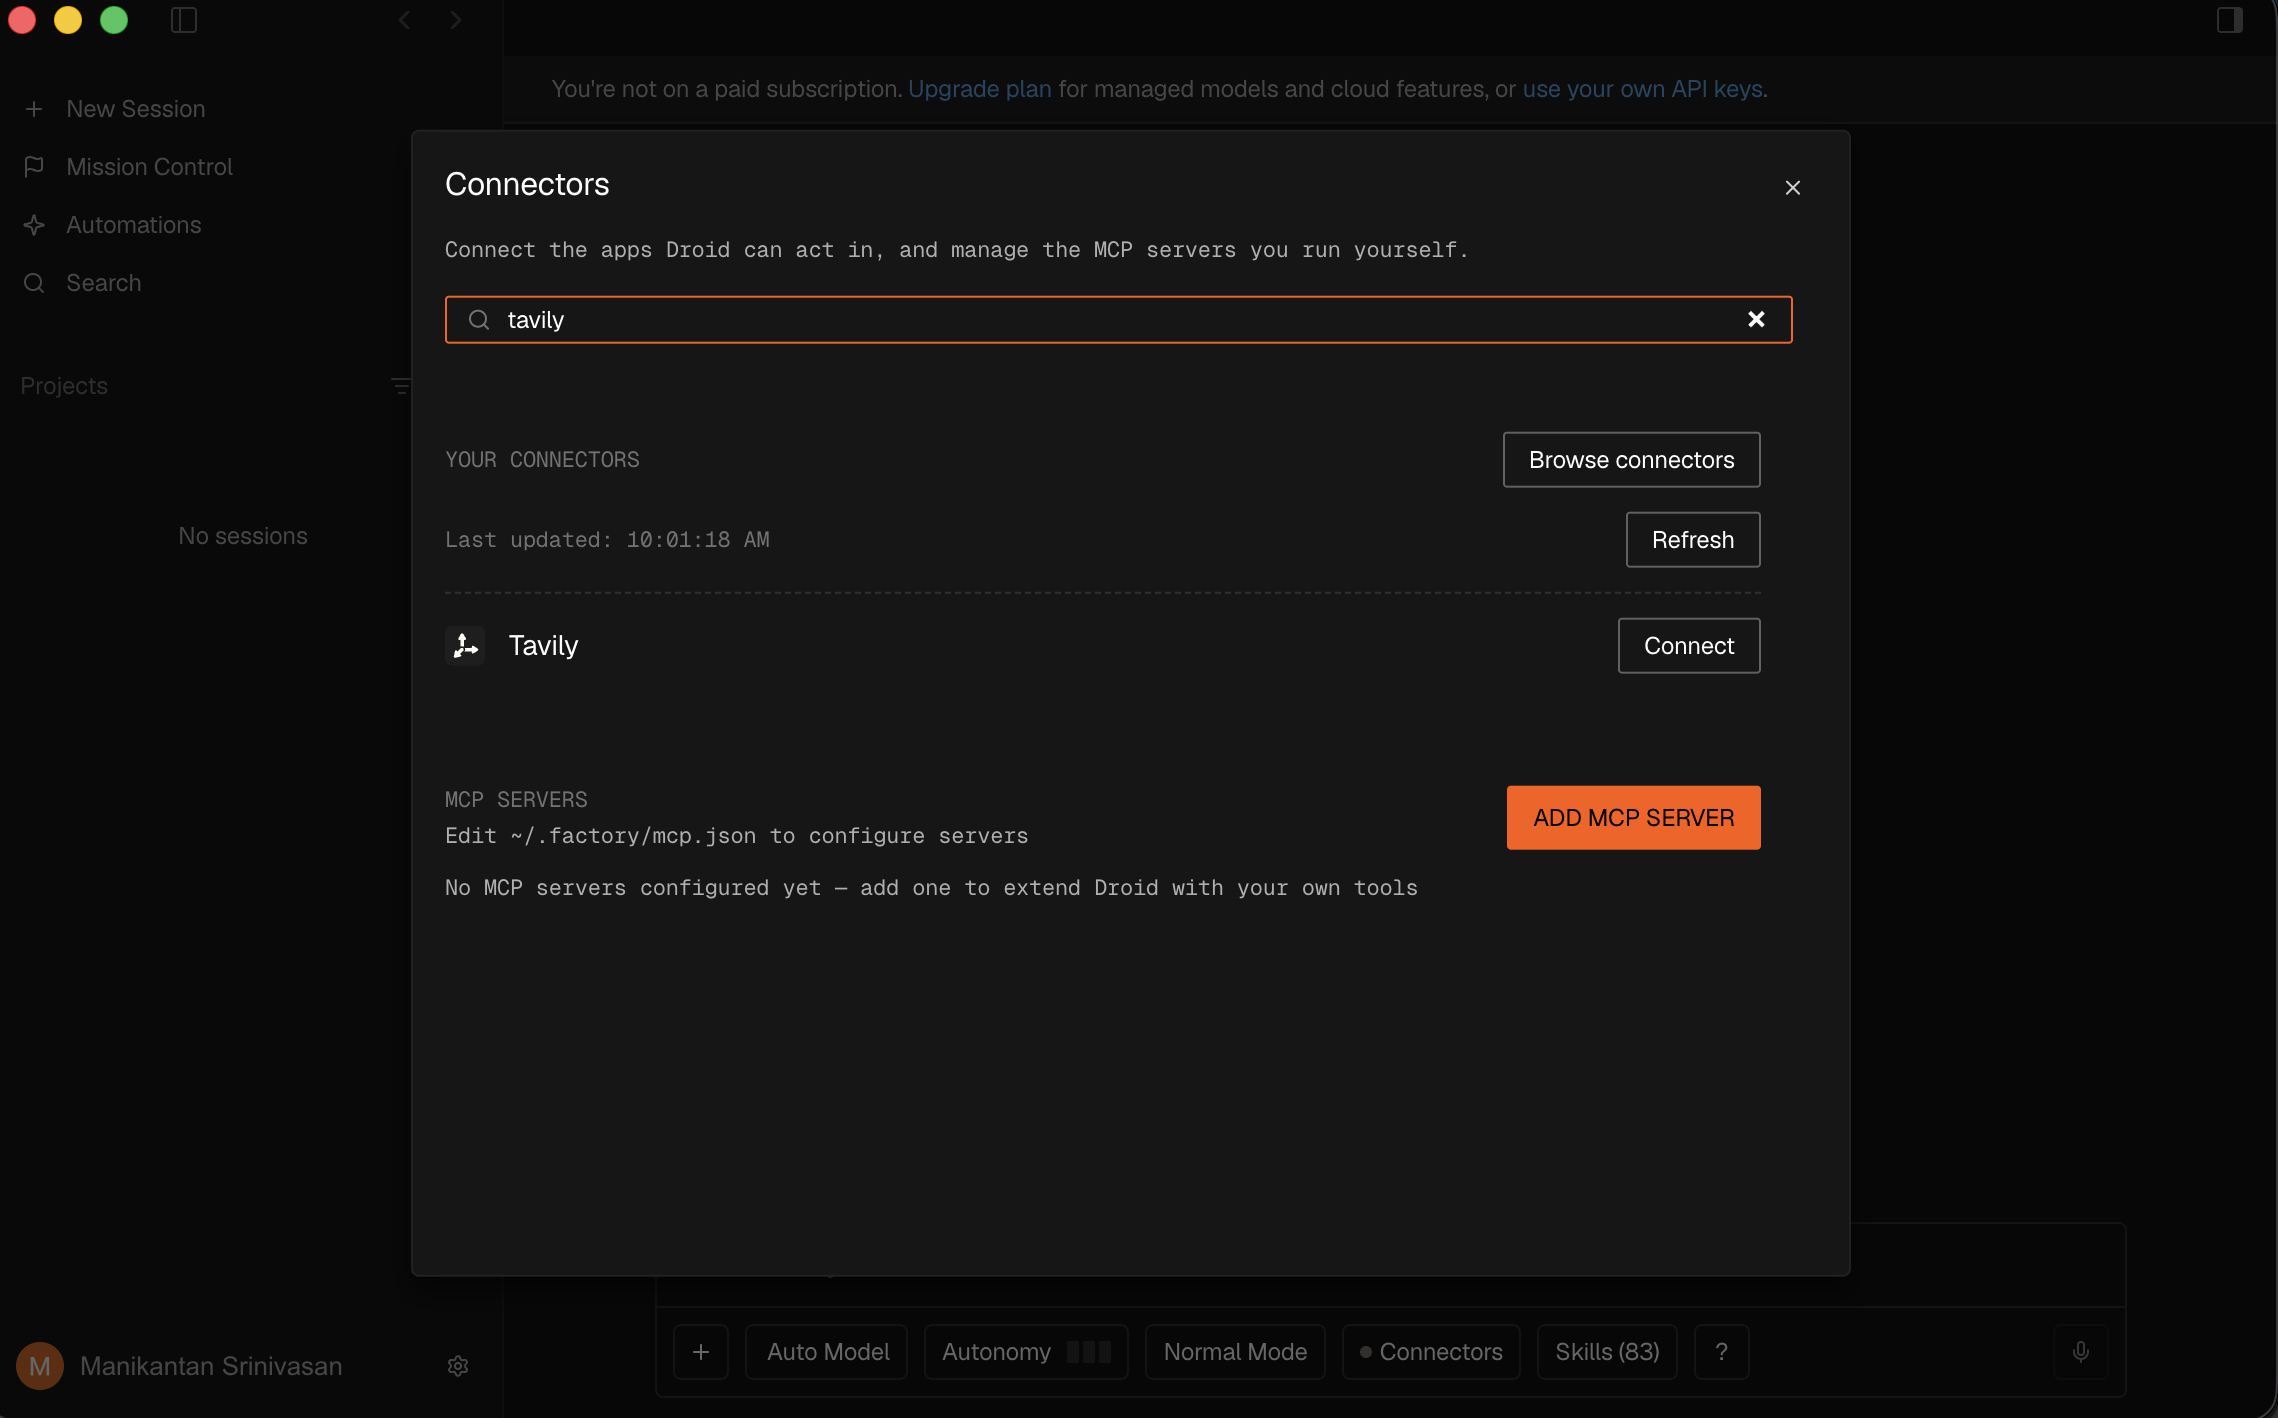Click the MCP SERVERS heading
This screenshot has height=1418, width=2278.
click(x=516, y=800)
